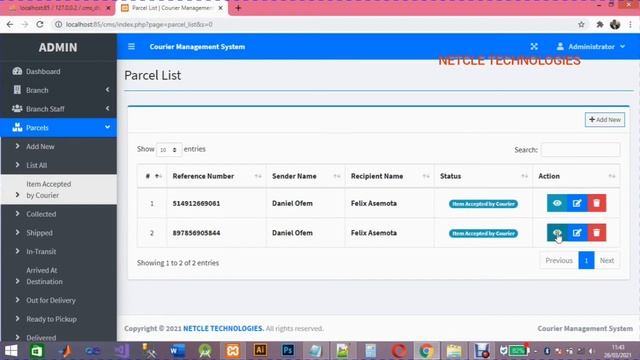Open Collected parcels list
This screenshot has width=640, height=360.
pyautogui.click(x=59, y=214)
